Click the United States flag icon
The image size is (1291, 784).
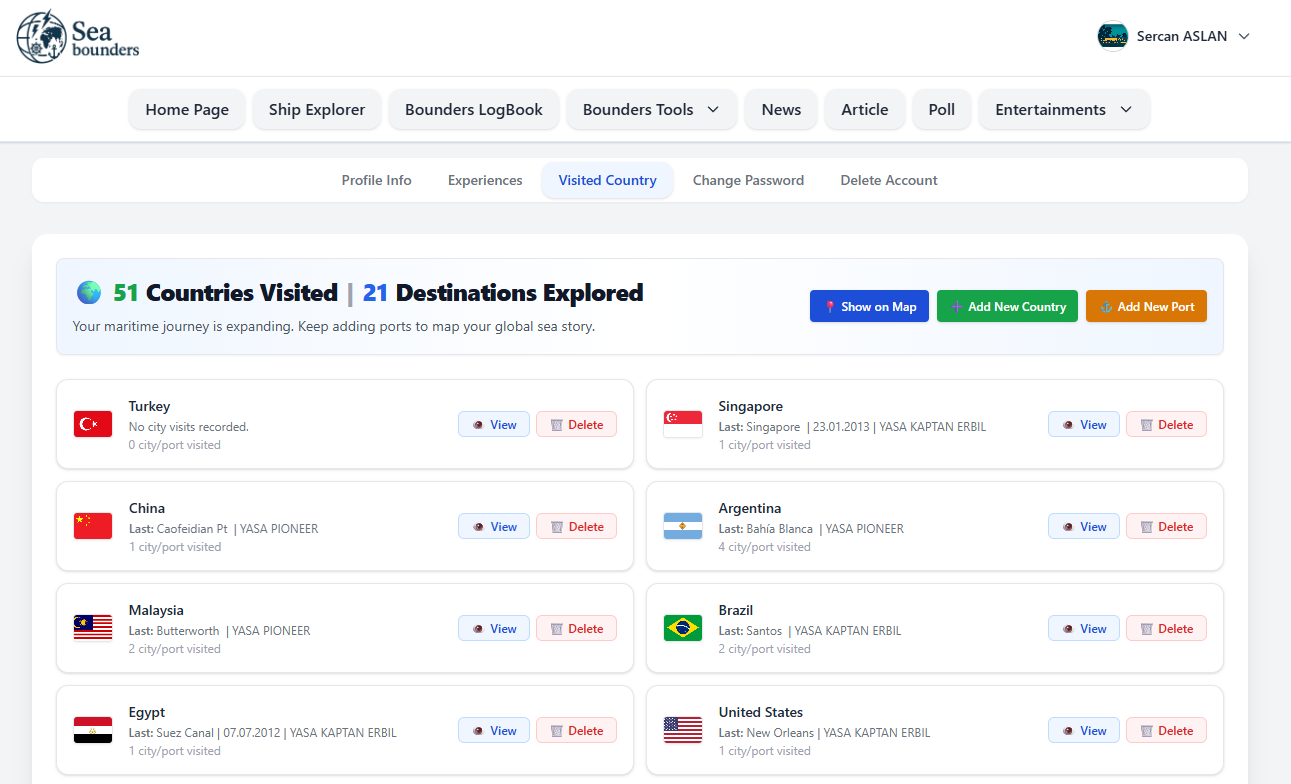click(x=683, y=730)
